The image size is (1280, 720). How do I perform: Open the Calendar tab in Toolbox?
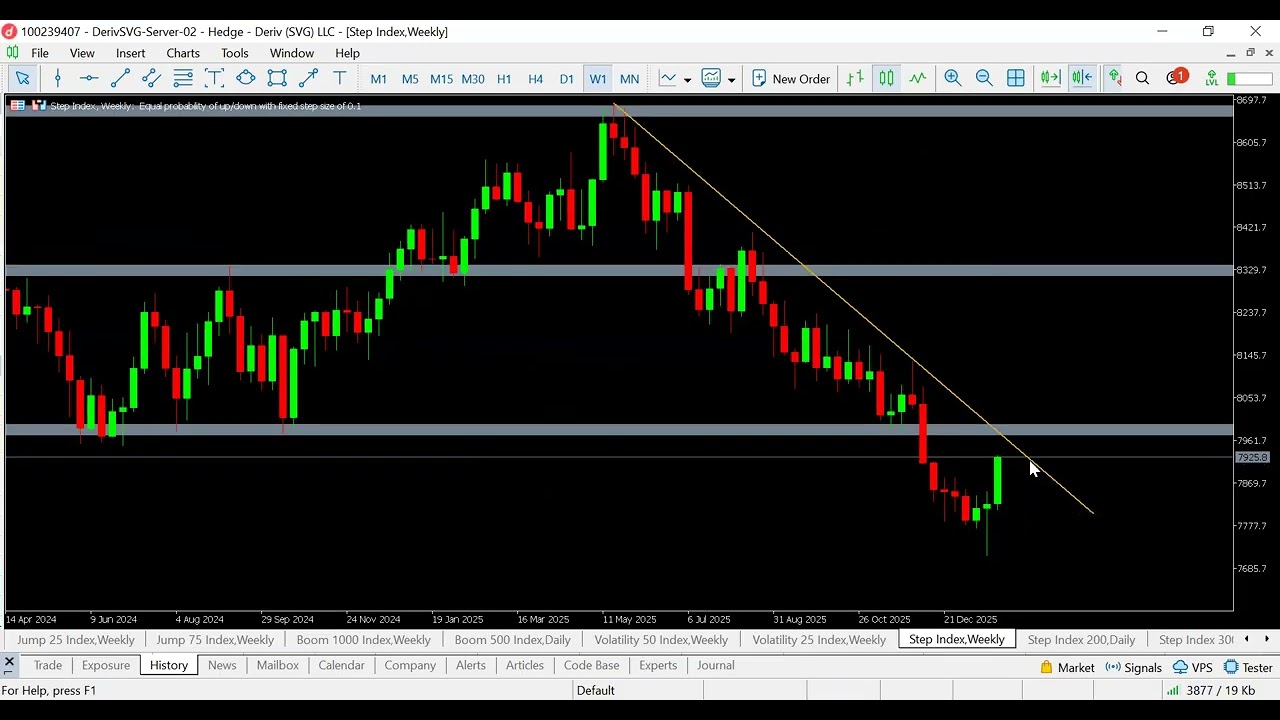click(341, 665)
